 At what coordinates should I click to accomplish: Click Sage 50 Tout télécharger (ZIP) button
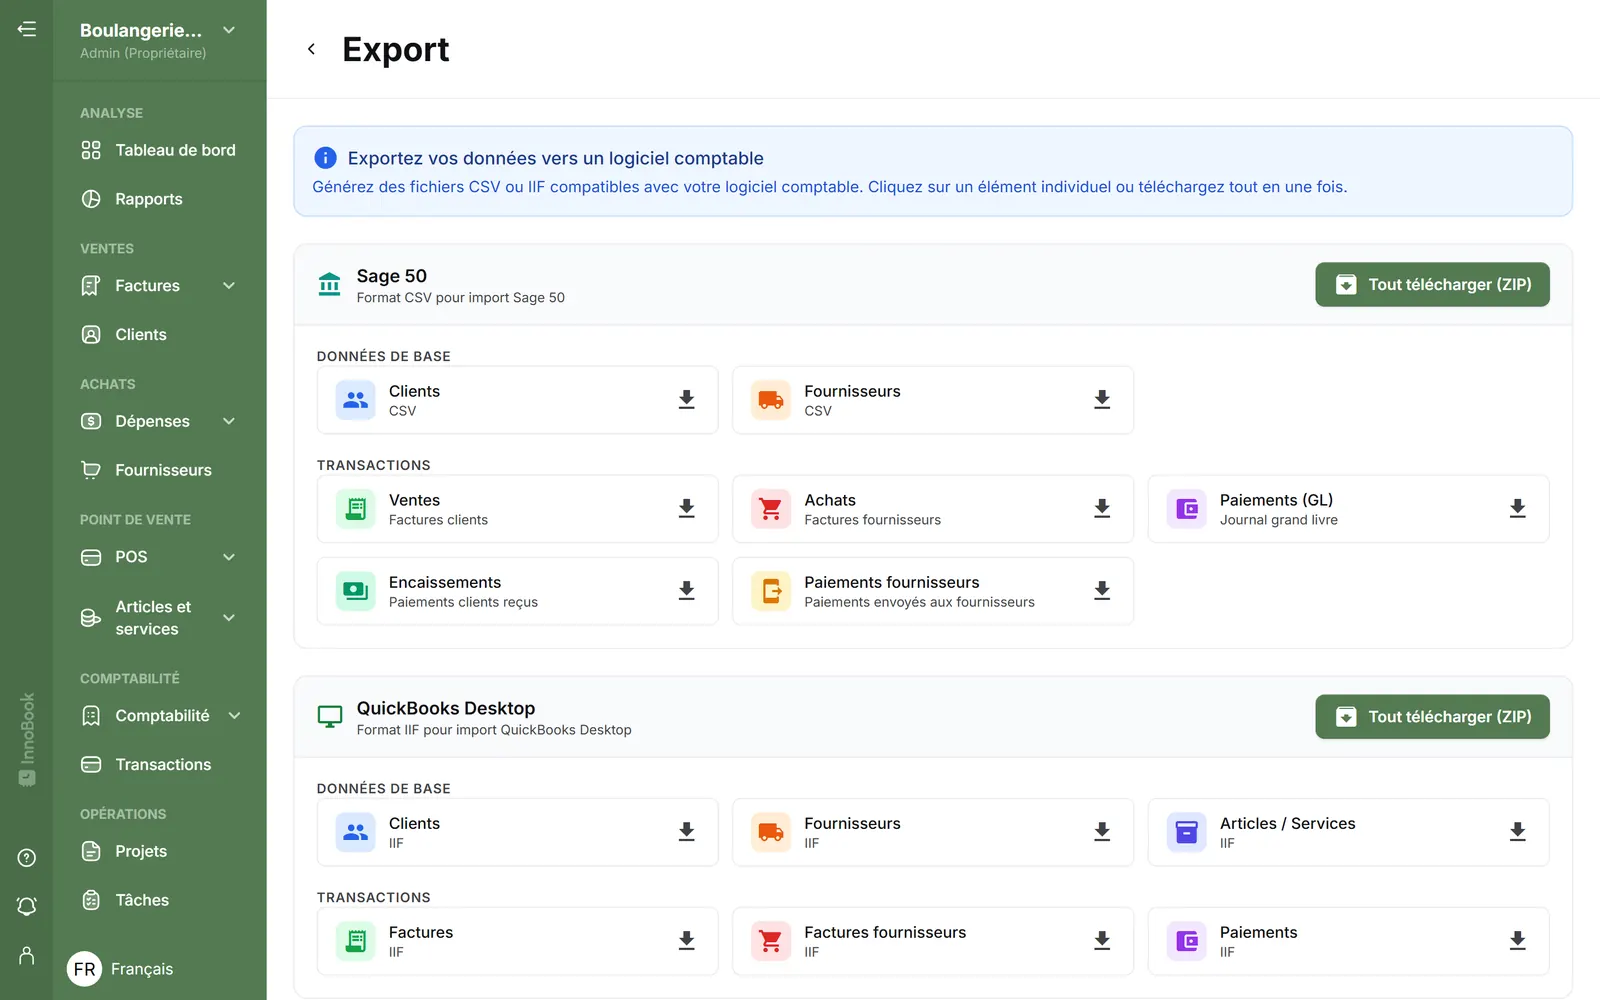1432,285
